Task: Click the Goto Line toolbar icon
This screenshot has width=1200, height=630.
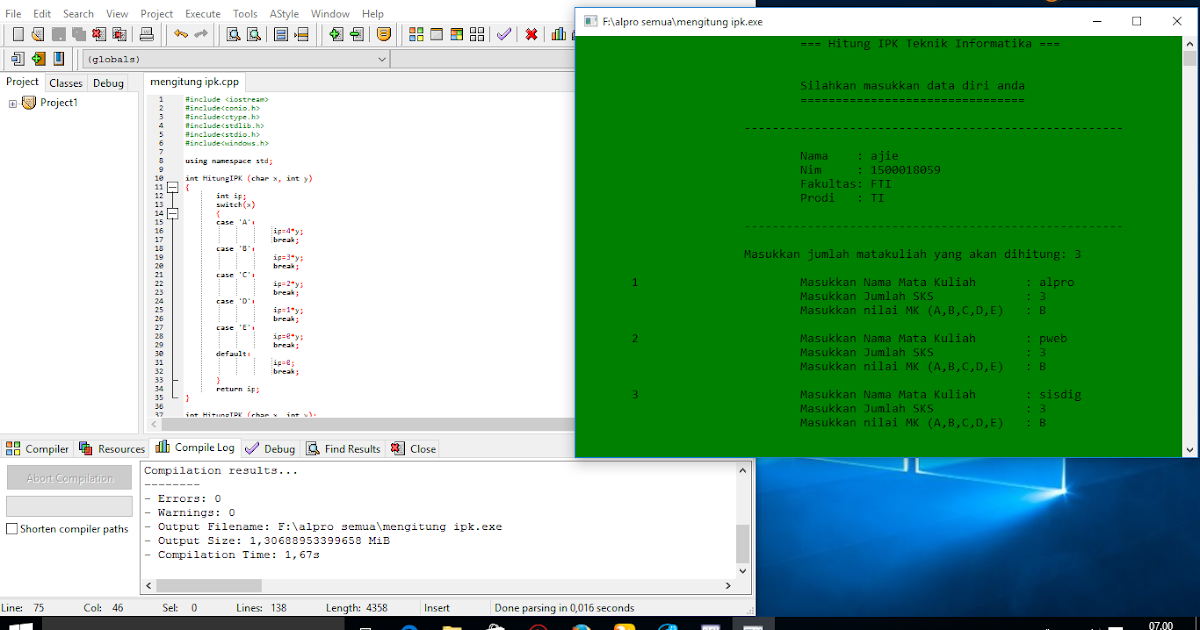Action: pyautogui.click(x=301, y=34)
